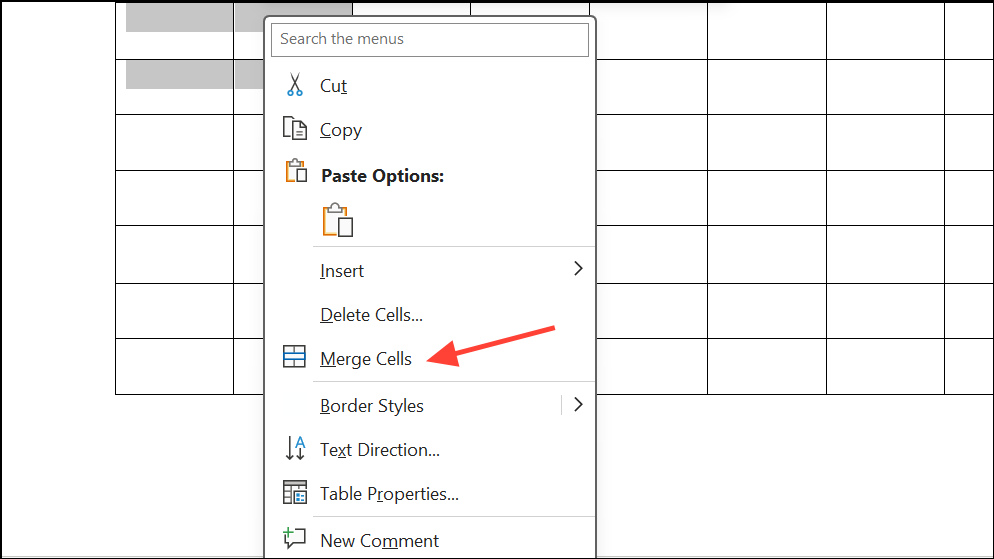Select the Merge Cells text label
Screen dimensions: 994x559
(x=365, y=359)
